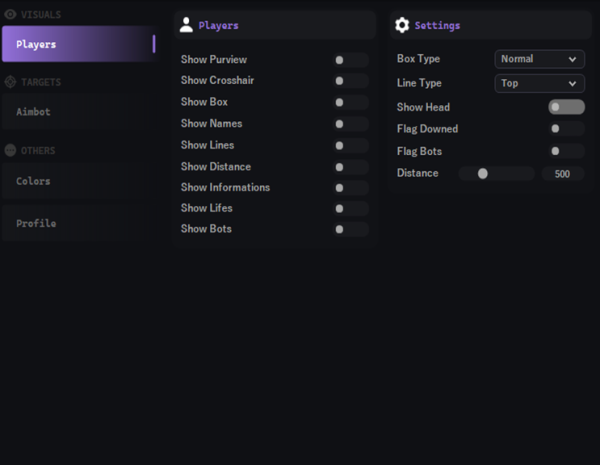Click the person icon in Players header

click(x=186, y=25)
